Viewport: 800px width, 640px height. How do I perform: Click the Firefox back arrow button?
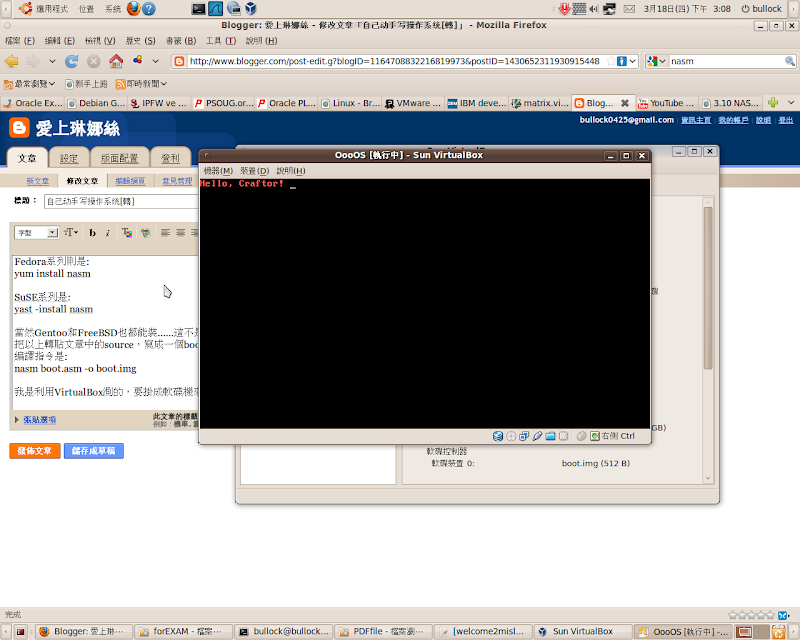pos(12,62)
